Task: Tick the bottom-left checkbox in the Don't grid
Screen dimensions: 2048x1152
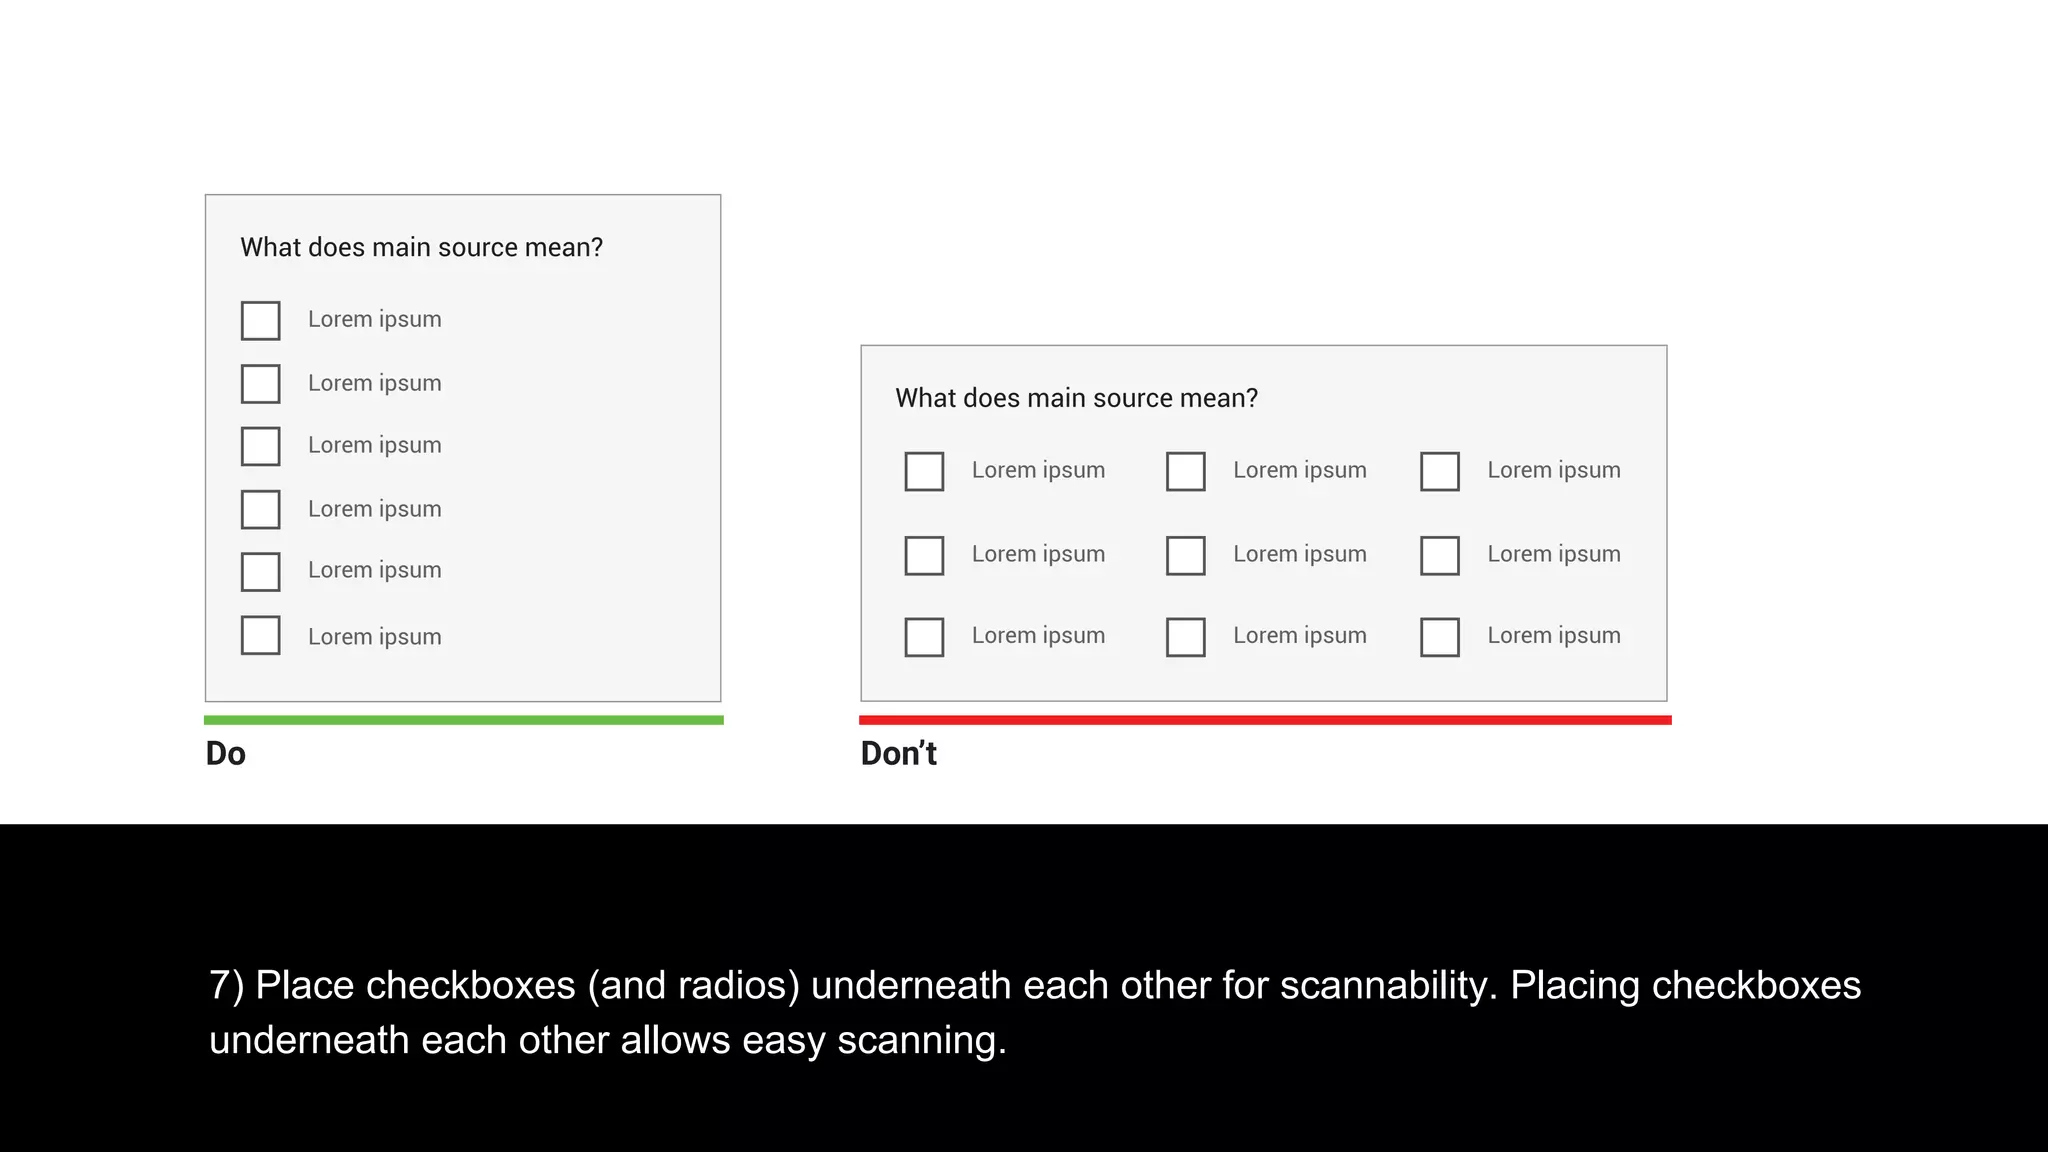Action: coord(924,636)
